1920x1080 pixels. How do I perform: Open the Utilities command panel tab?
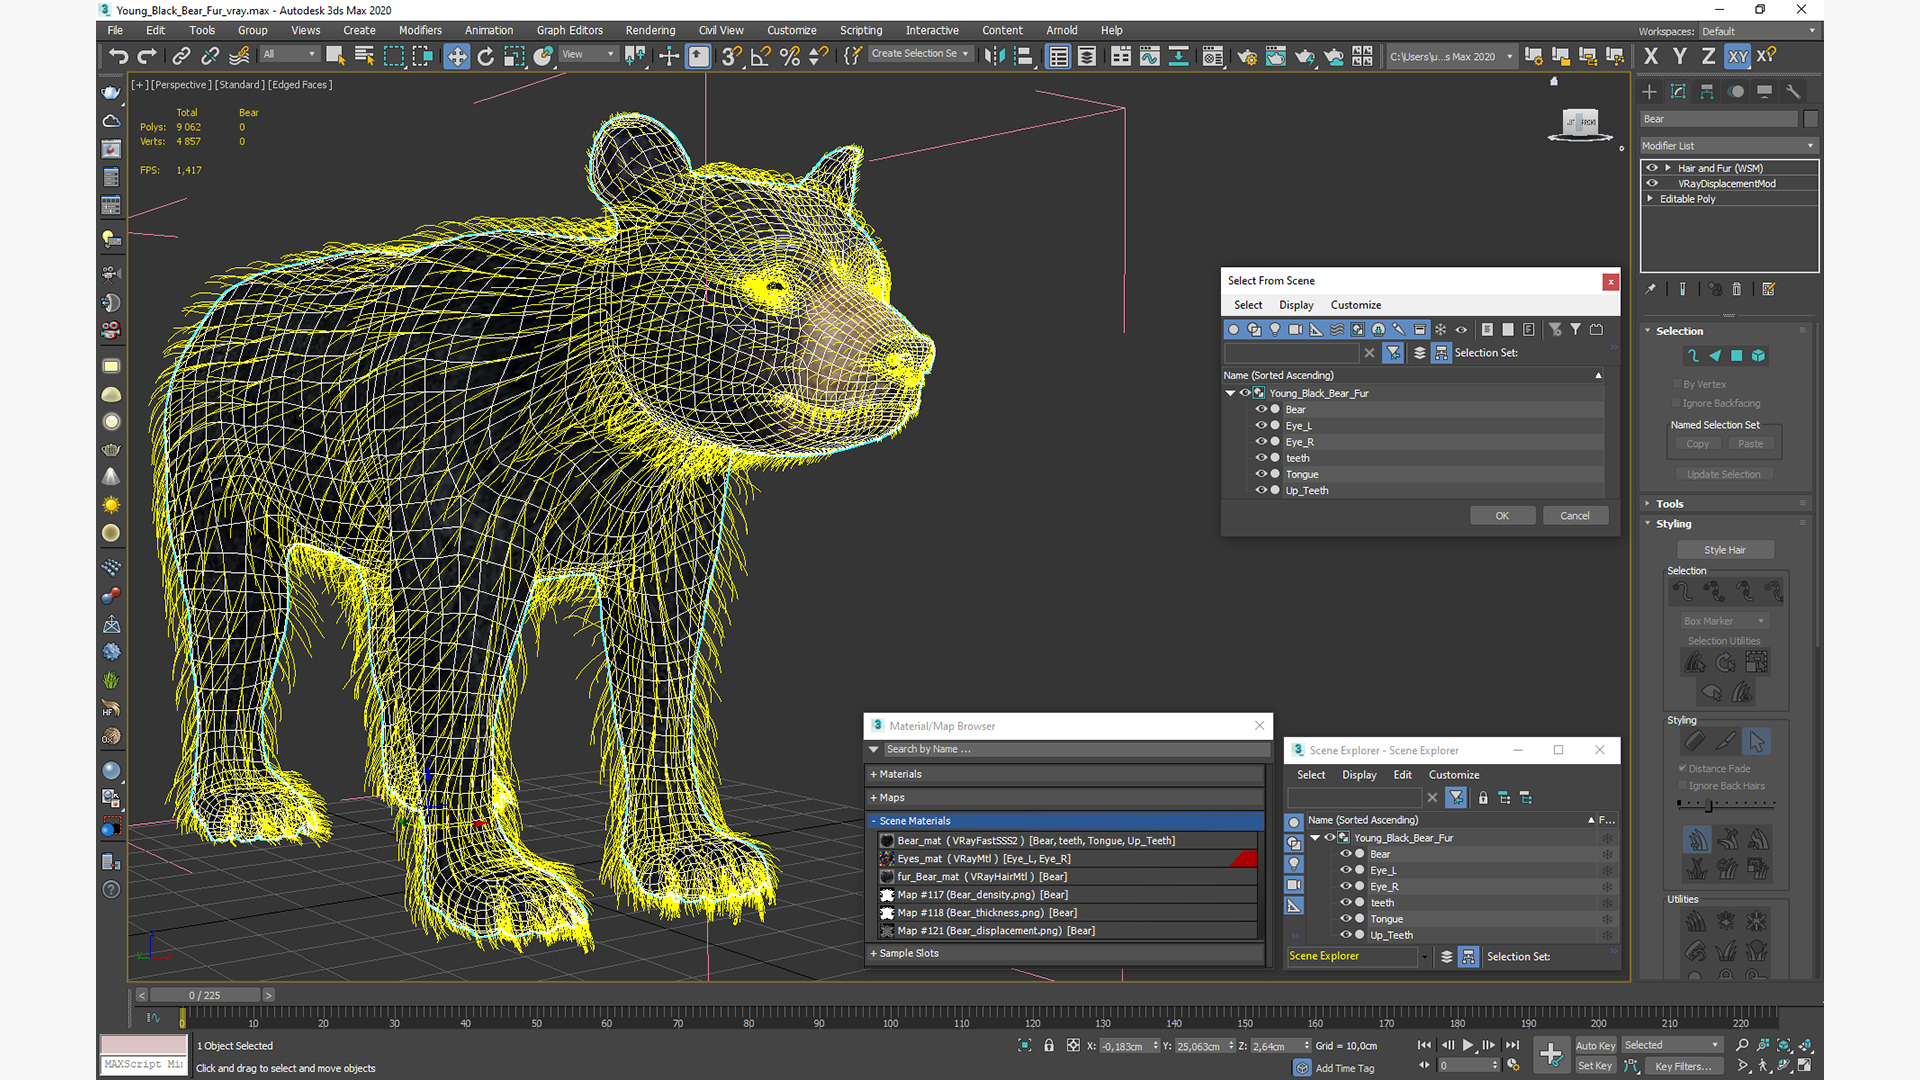tap(1793, 91)
